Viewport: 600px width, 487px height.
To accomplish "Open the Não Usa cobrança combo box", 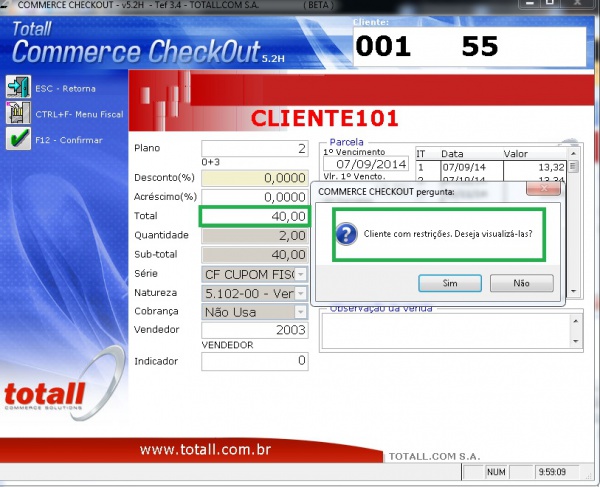I will pos(255,312).
